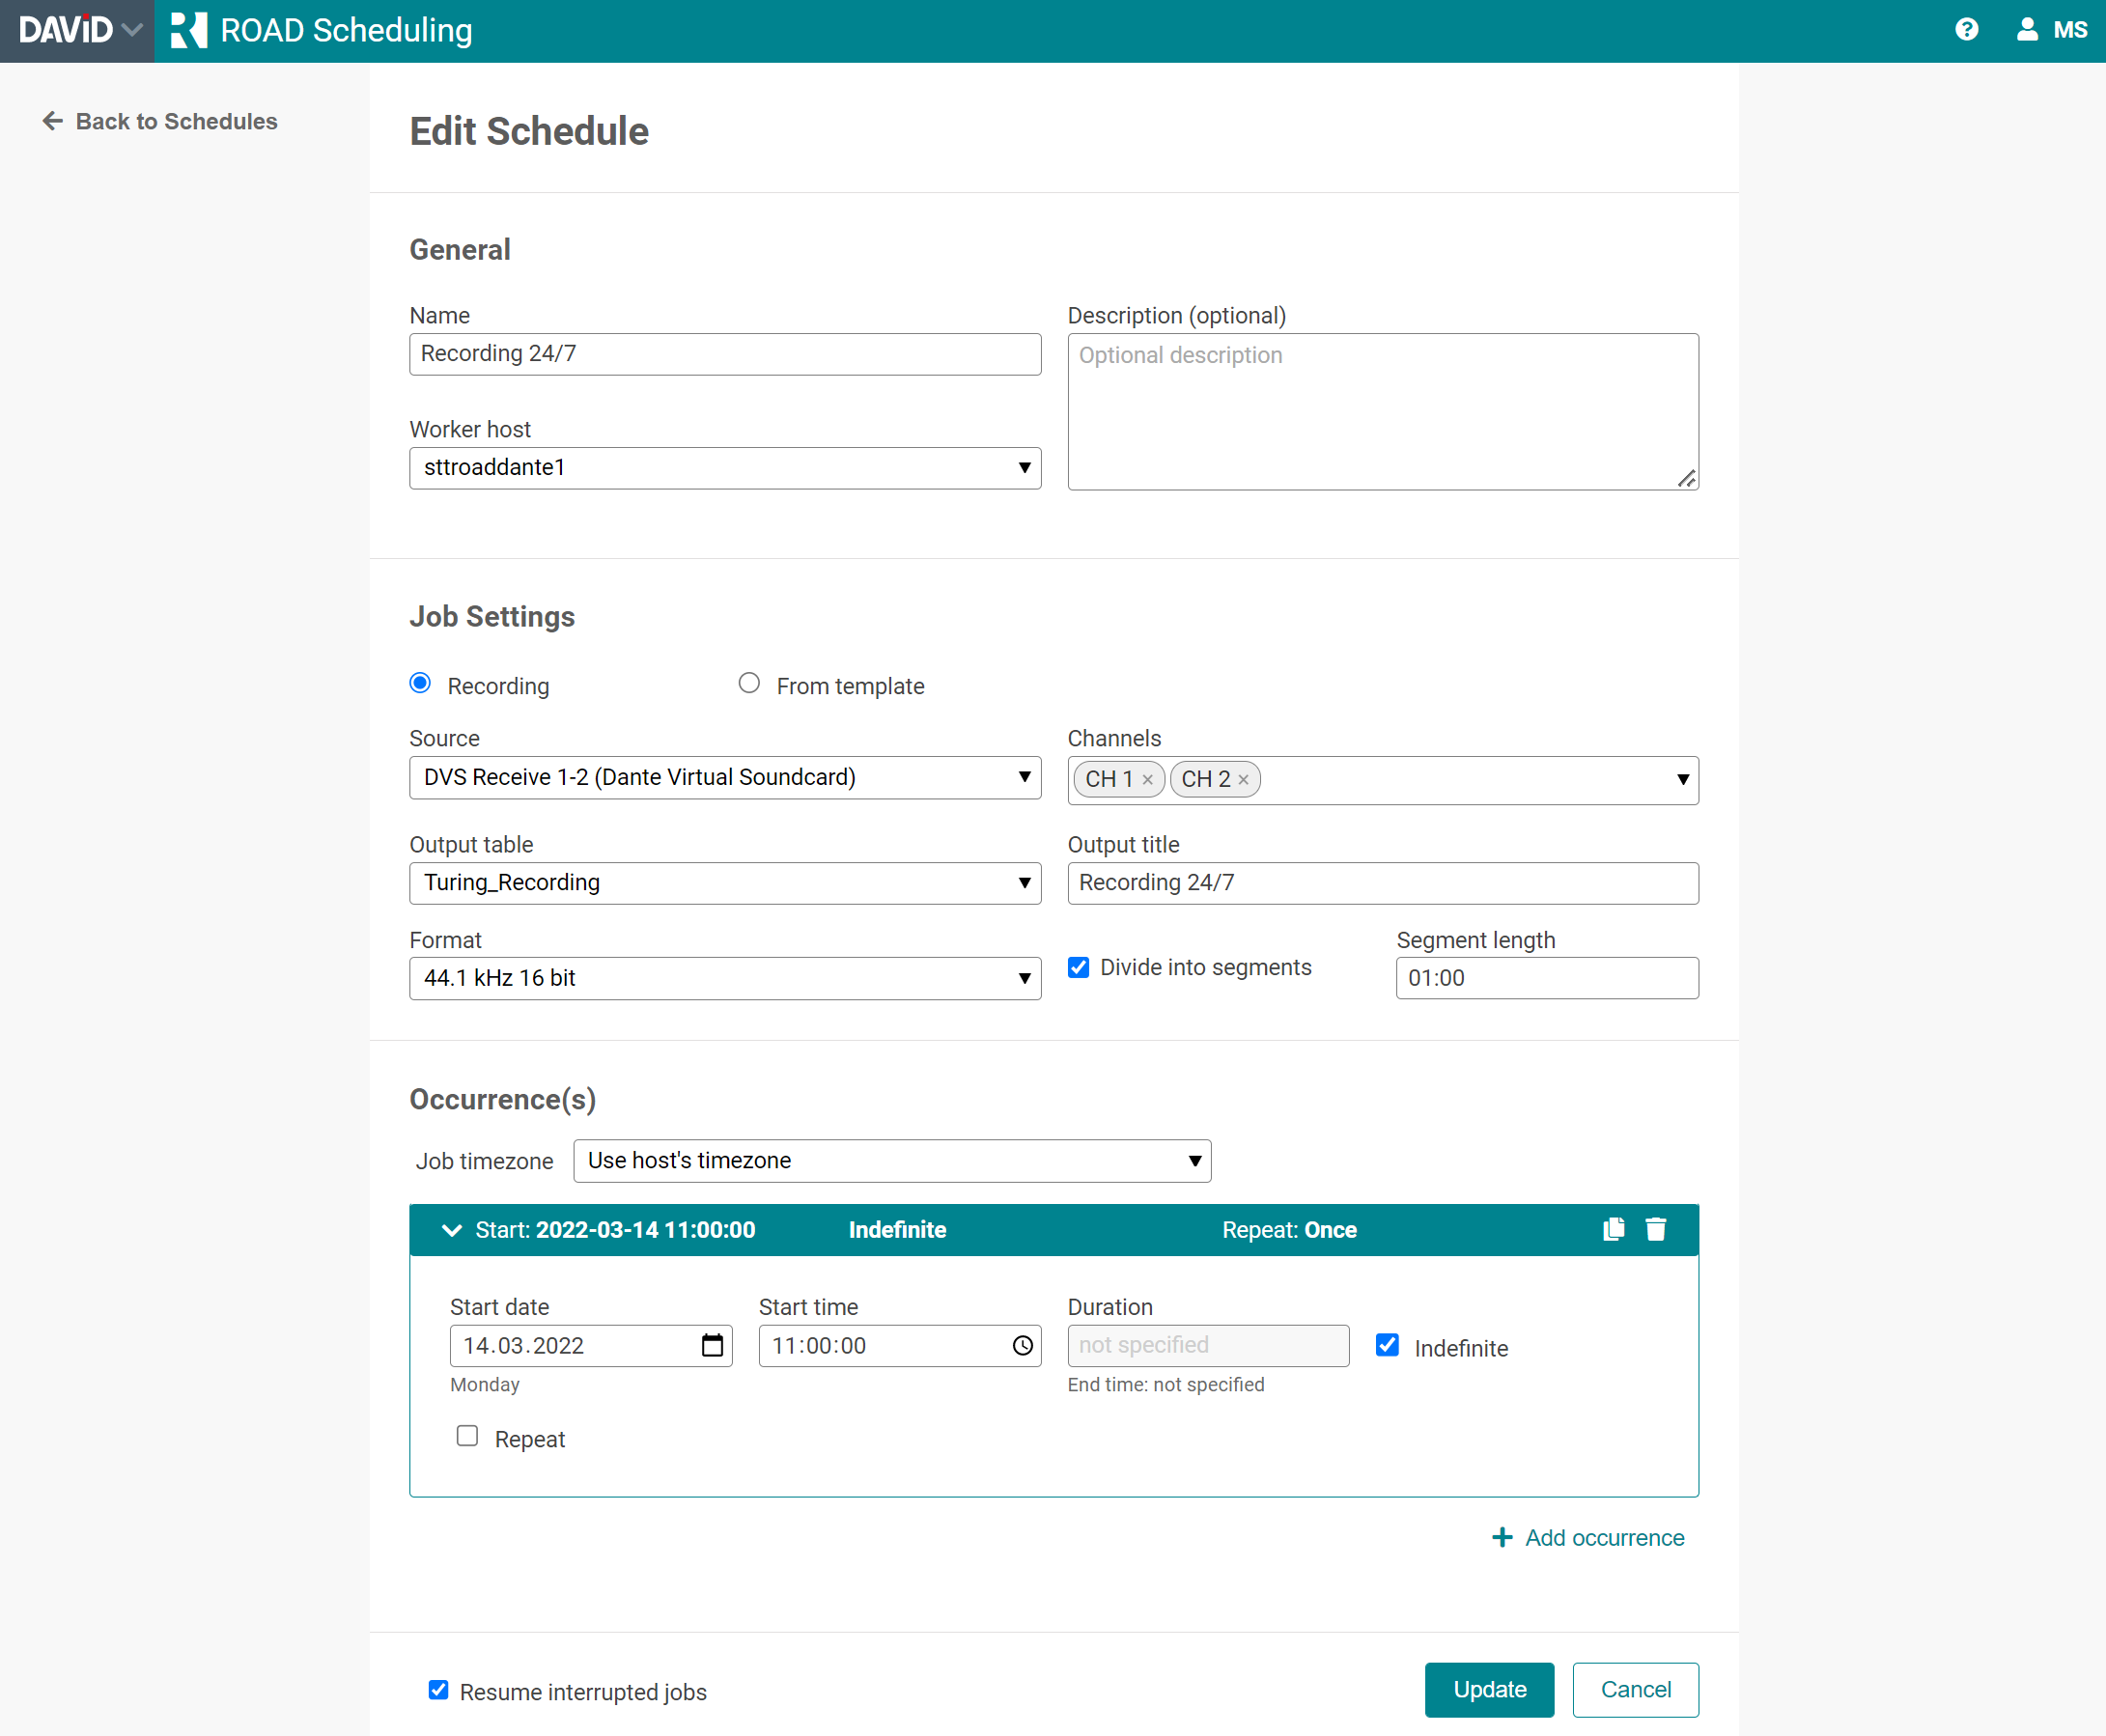Toggle Resume interrupted jobs checkbox
Viewport: 2106px width, 1736px height.
coord(438,1690)
